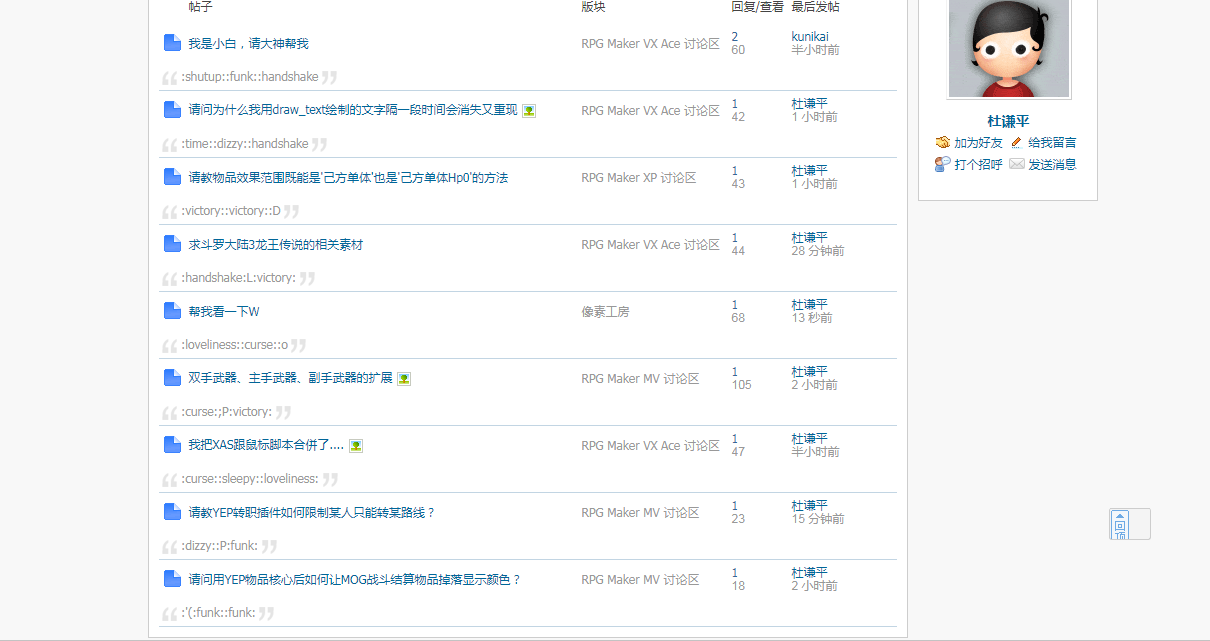Open the thread '我把XAS跟鼠标脚本合并了....'

(x=266, y=446)
